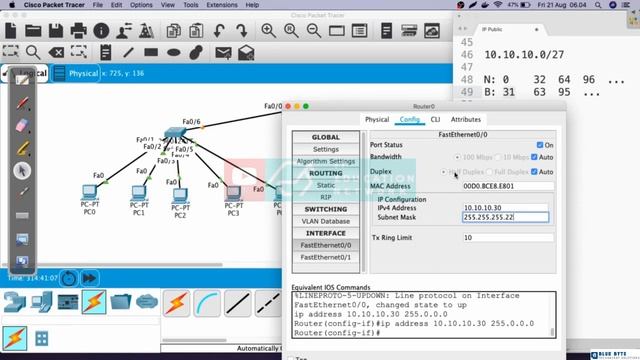The height and width of the screenshot is (360, 640).
Task: Open RIP routing settings
Action: 326,197
